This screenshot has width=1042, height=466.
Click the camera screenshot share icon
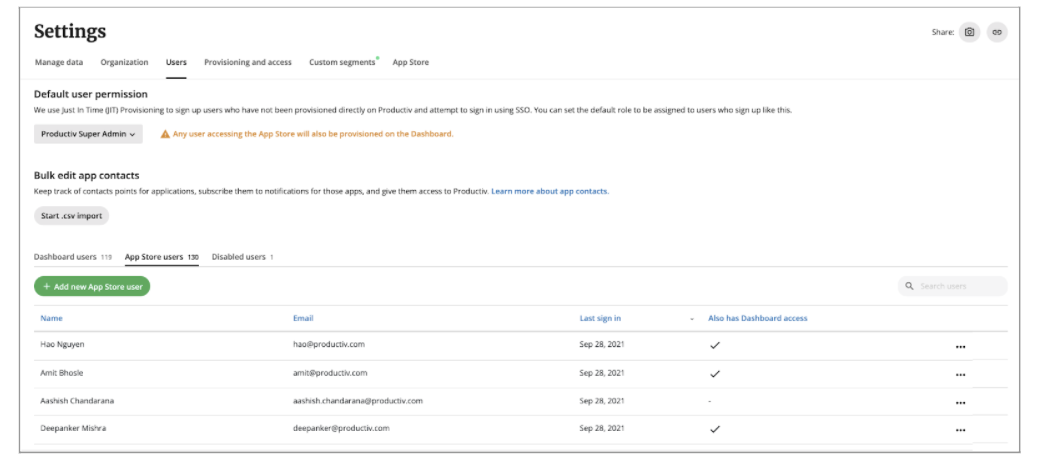click(969, 32)
